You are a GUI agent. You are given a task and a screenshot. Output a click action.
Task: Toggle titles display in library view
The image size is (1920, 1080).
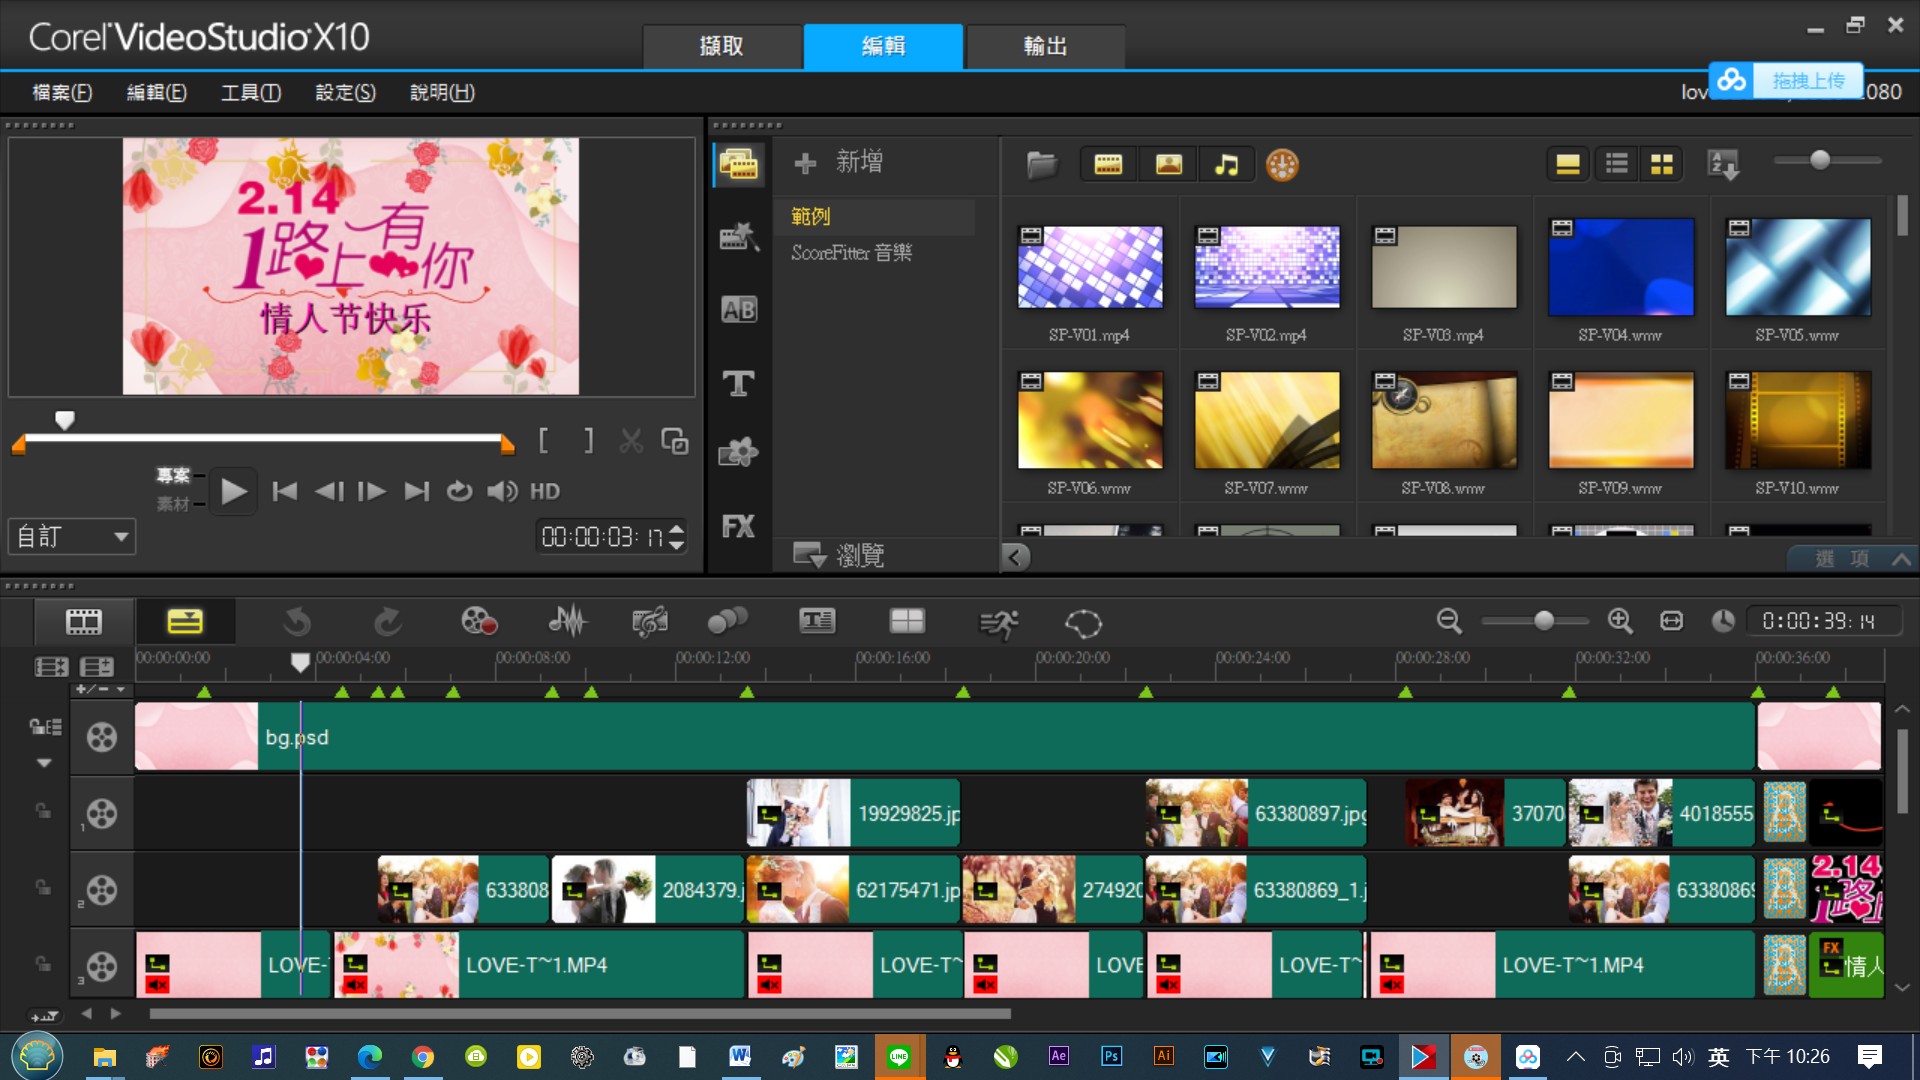pyautogui.click(x=1568, y=164)
